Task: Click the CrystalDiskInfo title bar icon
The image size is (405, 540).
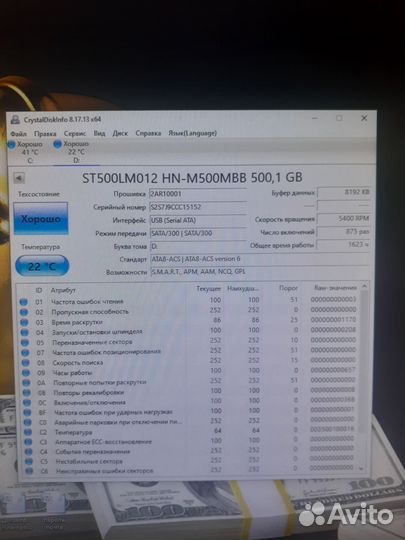Action: (x=15, y=120)
